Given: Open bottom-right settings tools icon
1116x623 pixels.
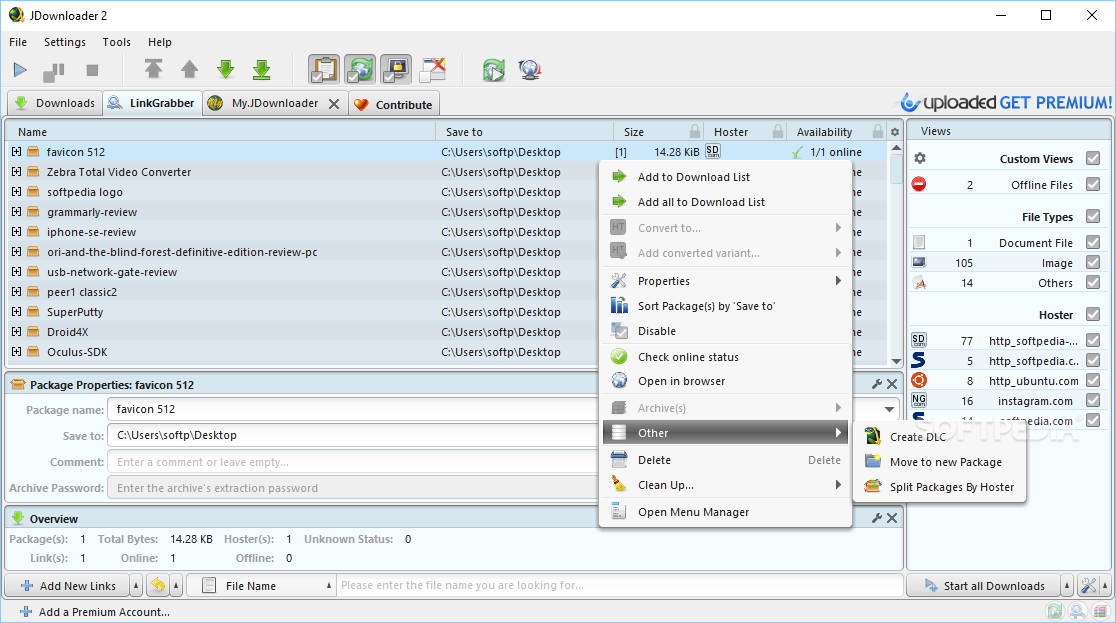Looking at the screenshot, I should pos(1088,585).
